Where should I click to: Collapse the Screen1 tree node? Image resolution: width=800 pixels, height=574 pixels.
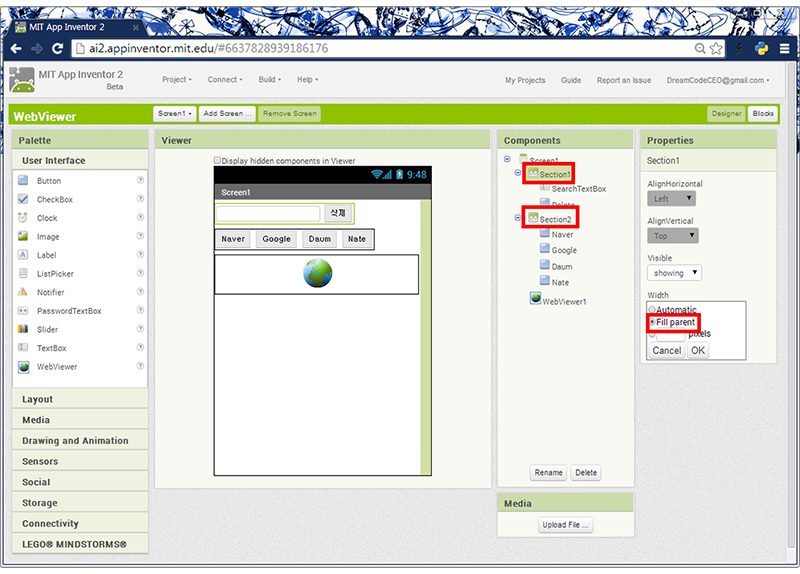[x=507, y=159]
